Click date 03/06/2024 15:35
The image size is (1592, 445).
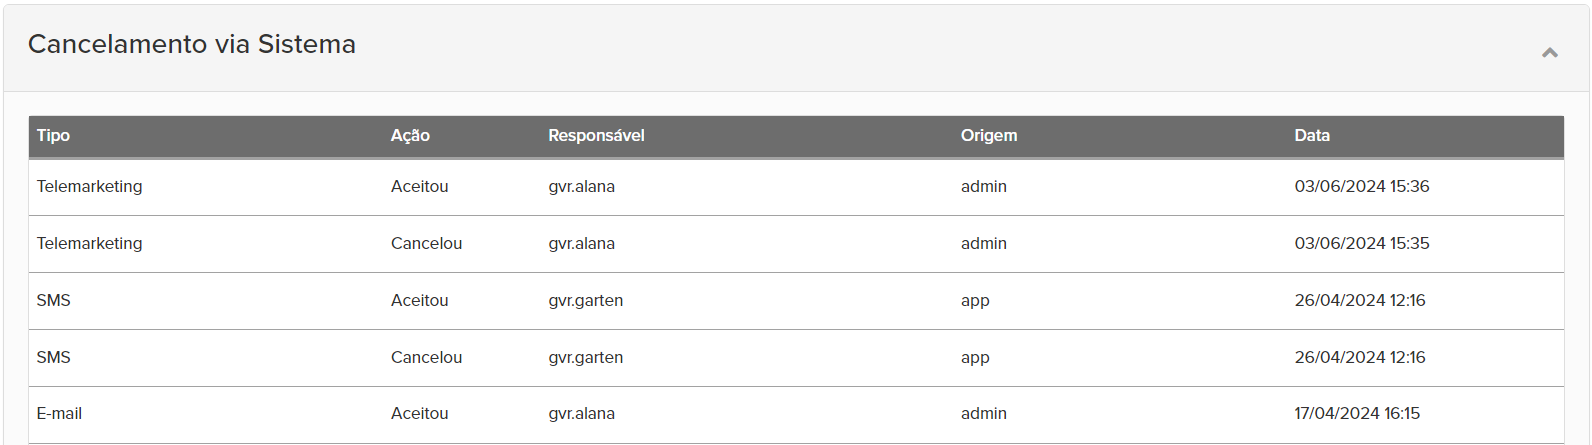[1362, 243]
